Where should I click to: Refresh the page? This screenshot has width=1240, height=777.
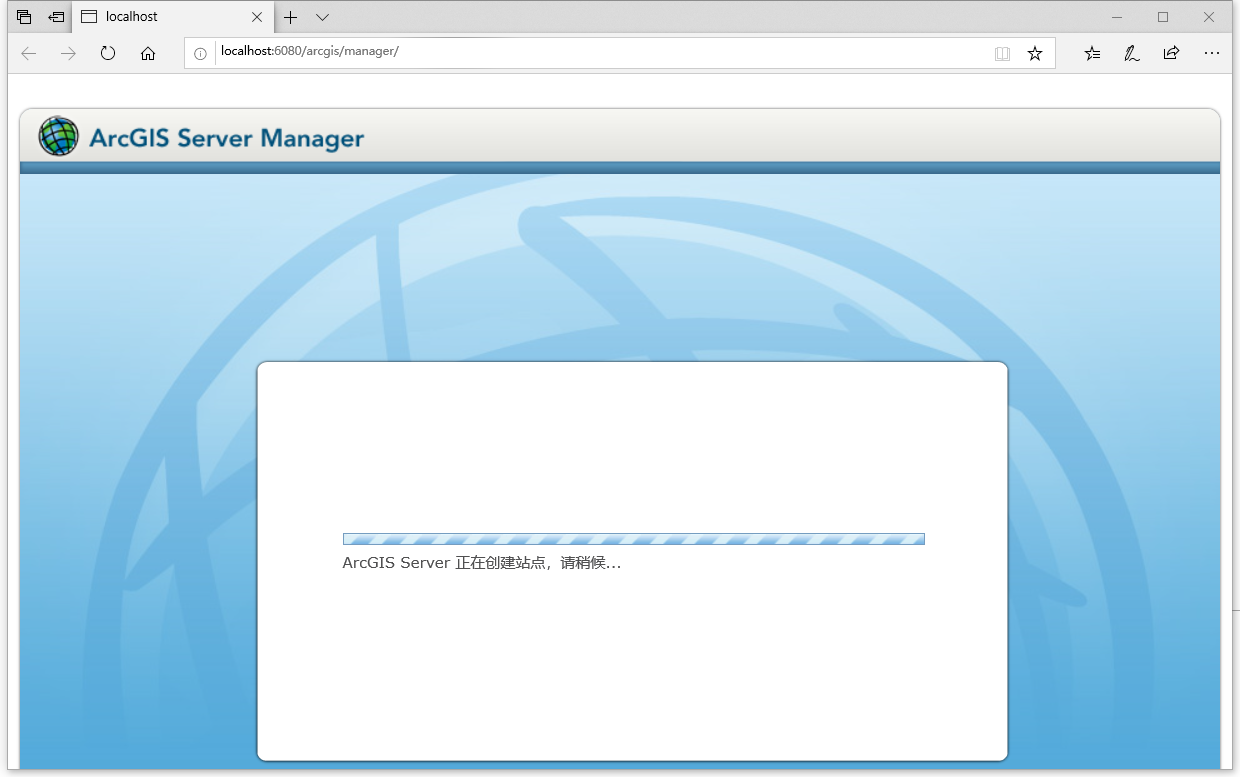(x=108, y=53)
